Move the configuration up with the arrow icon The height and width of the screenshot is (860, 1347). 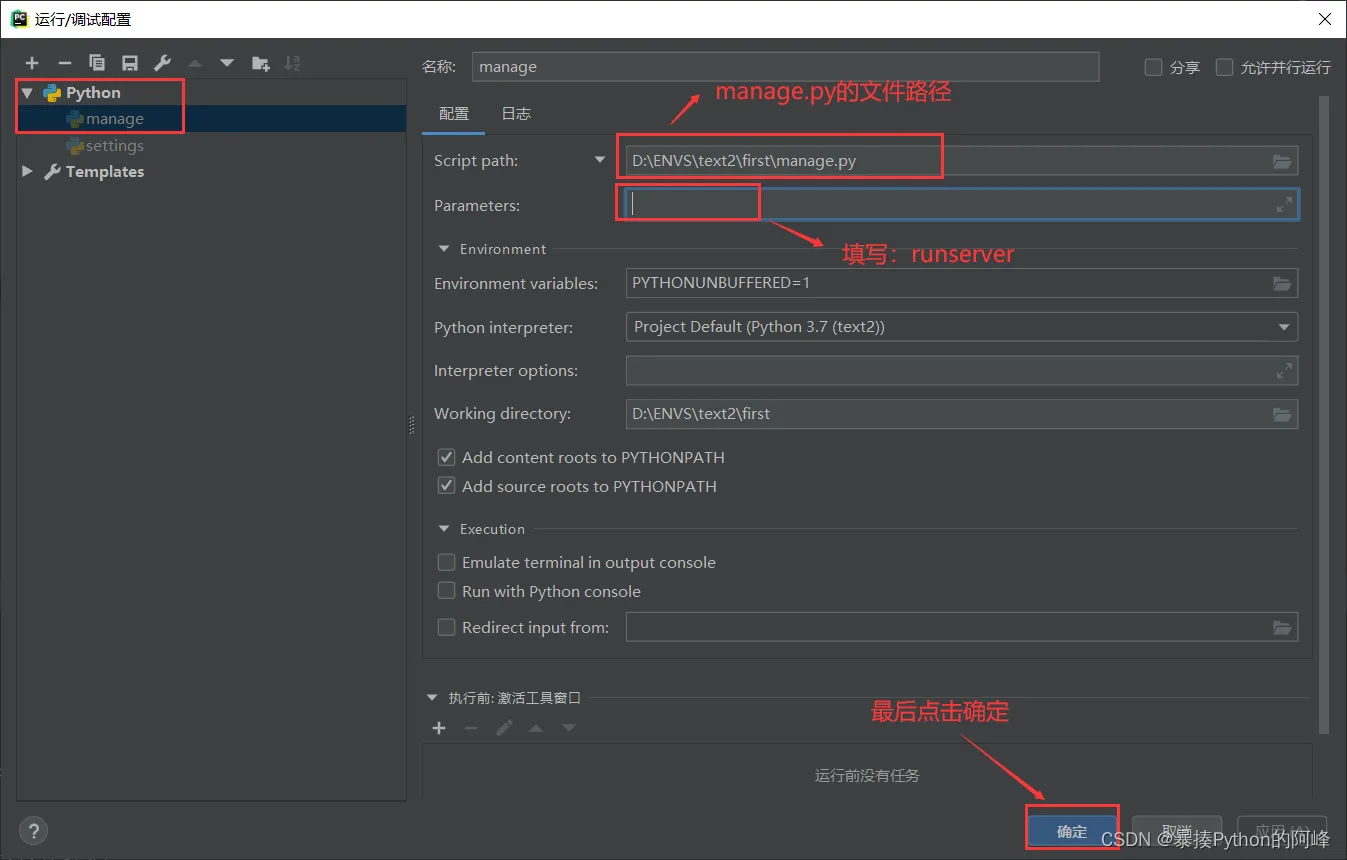tap(195, 63)
